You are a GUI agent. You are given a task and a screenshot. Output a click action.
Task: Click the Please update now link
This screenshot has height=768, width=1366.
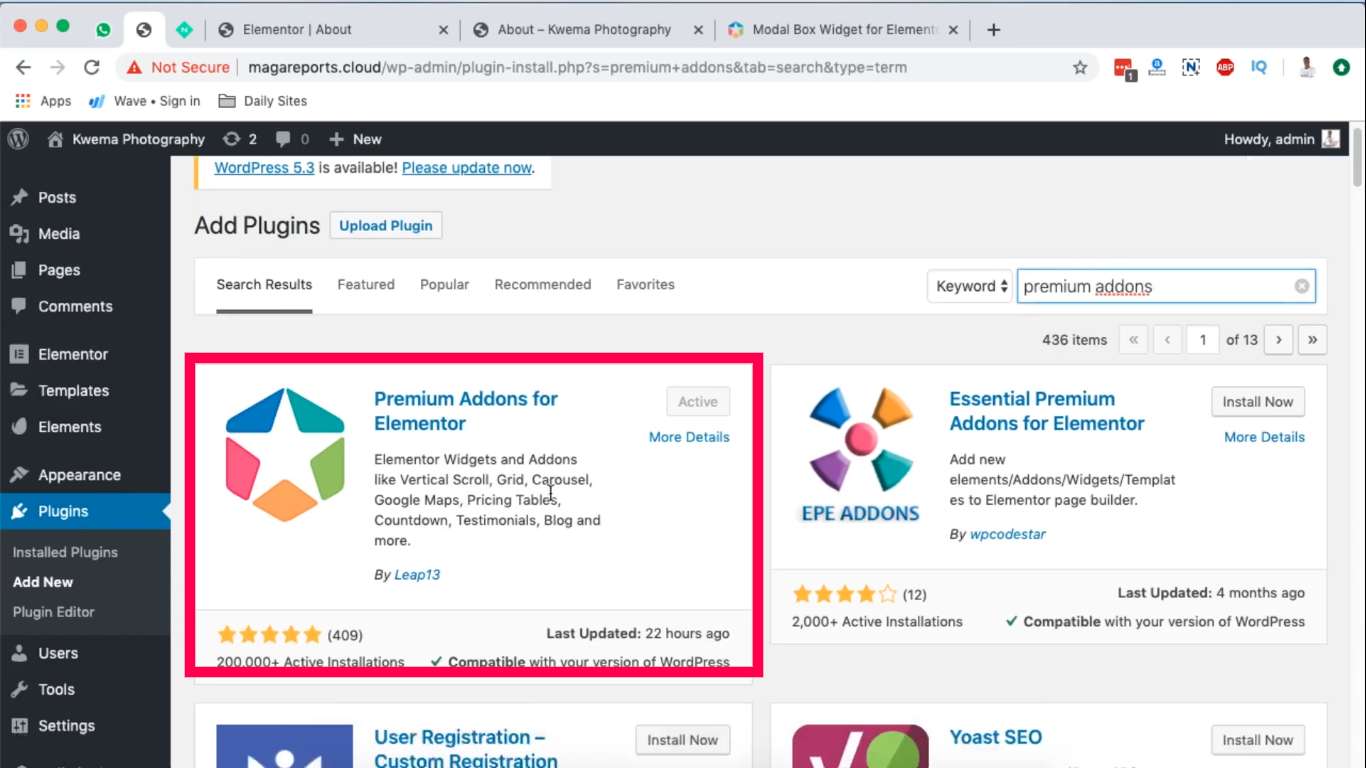coord(467,168)
